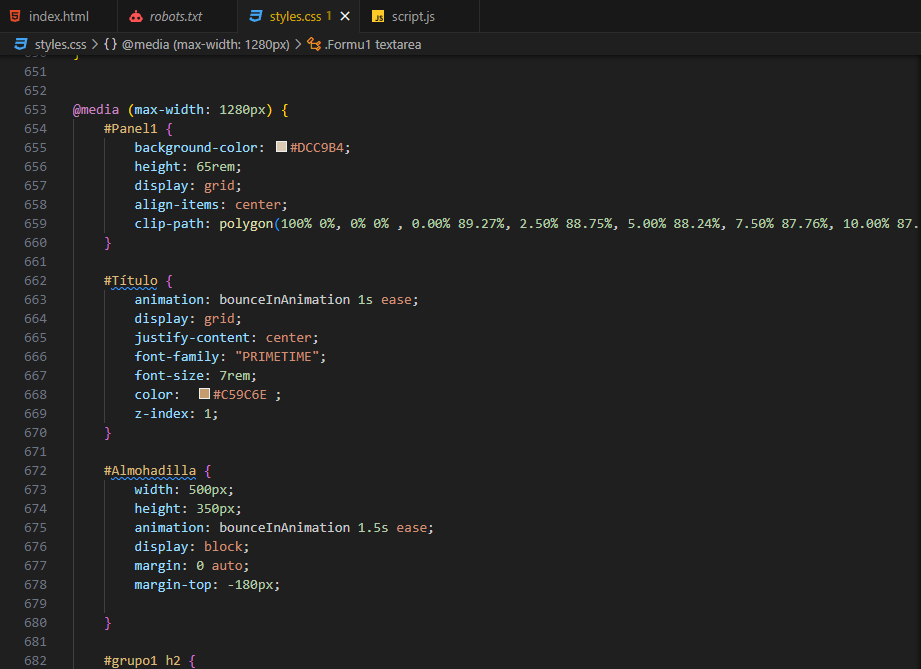The image size is (921, 669).
Task: Click the #Título selector on line 662
Action: point(132,280)
